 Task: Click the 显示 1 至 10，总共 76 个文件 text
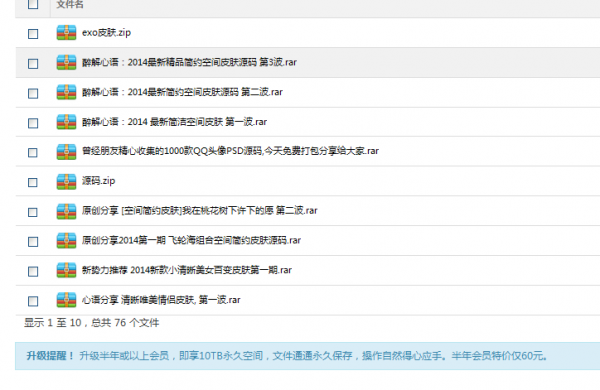(x=91, y=323)
